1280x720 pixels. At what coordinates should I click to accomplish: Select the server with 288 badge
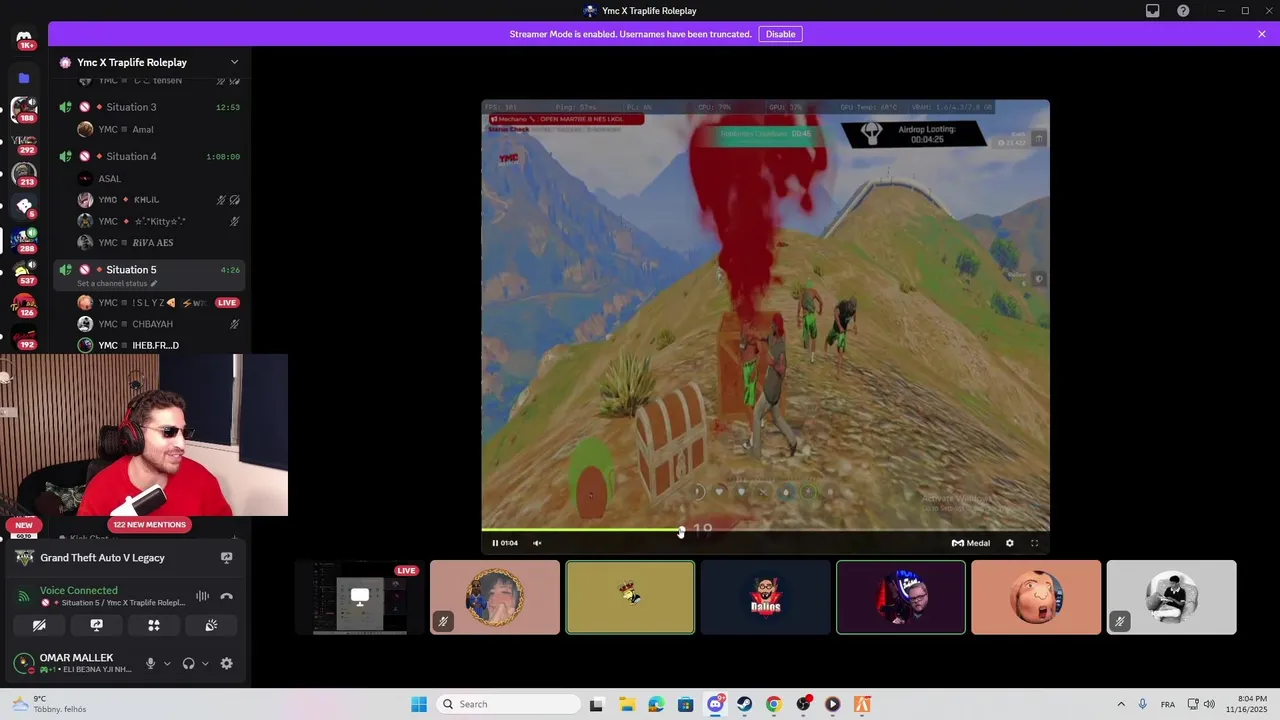click(x=24, y=240)
